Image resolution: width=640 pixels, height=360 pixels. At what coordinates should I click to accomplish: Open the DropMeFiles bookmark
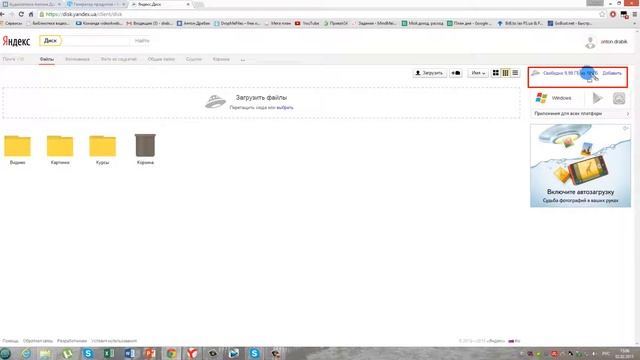(238, 23)
